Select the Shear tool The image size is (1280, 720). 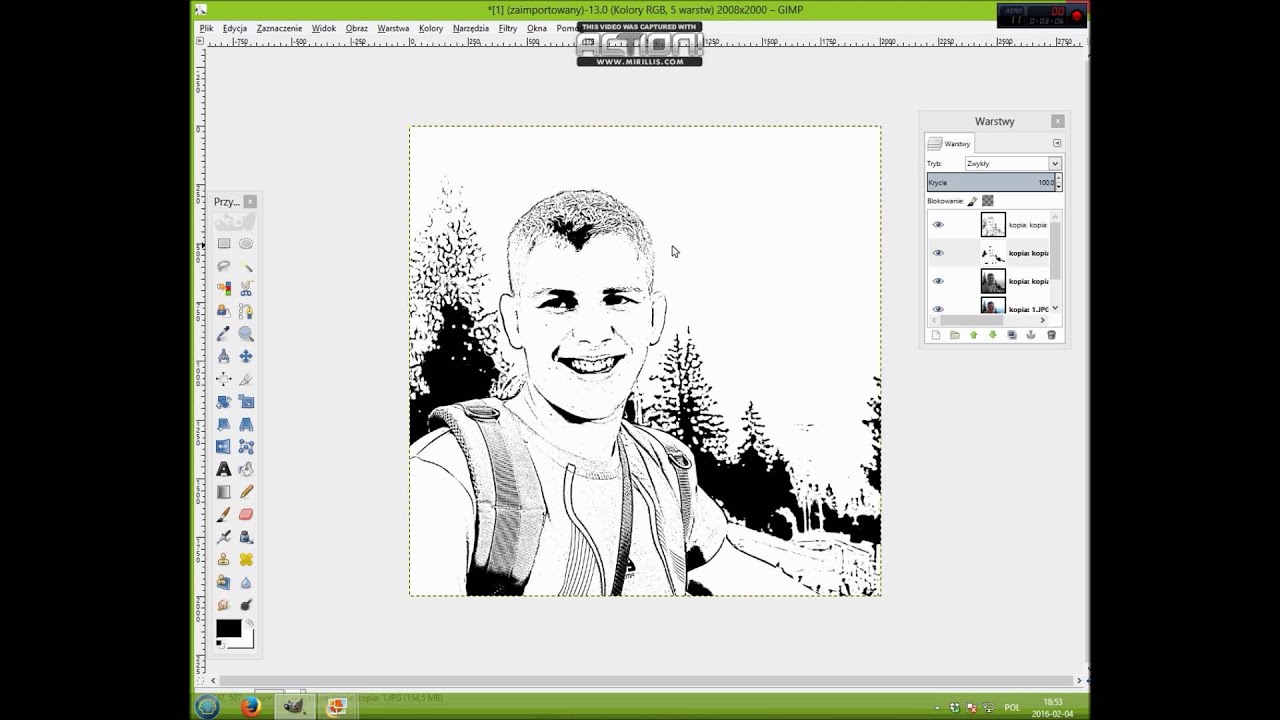(x=224, y=424)
